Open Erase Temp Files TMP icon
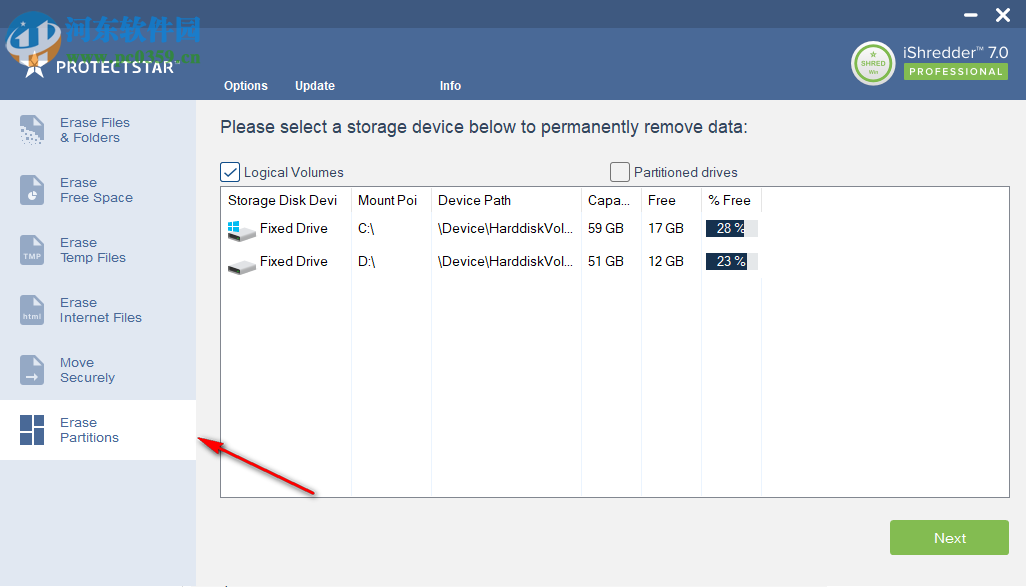Image resolution: width=1027 pixels, height=587 pixels. point(32,250)
